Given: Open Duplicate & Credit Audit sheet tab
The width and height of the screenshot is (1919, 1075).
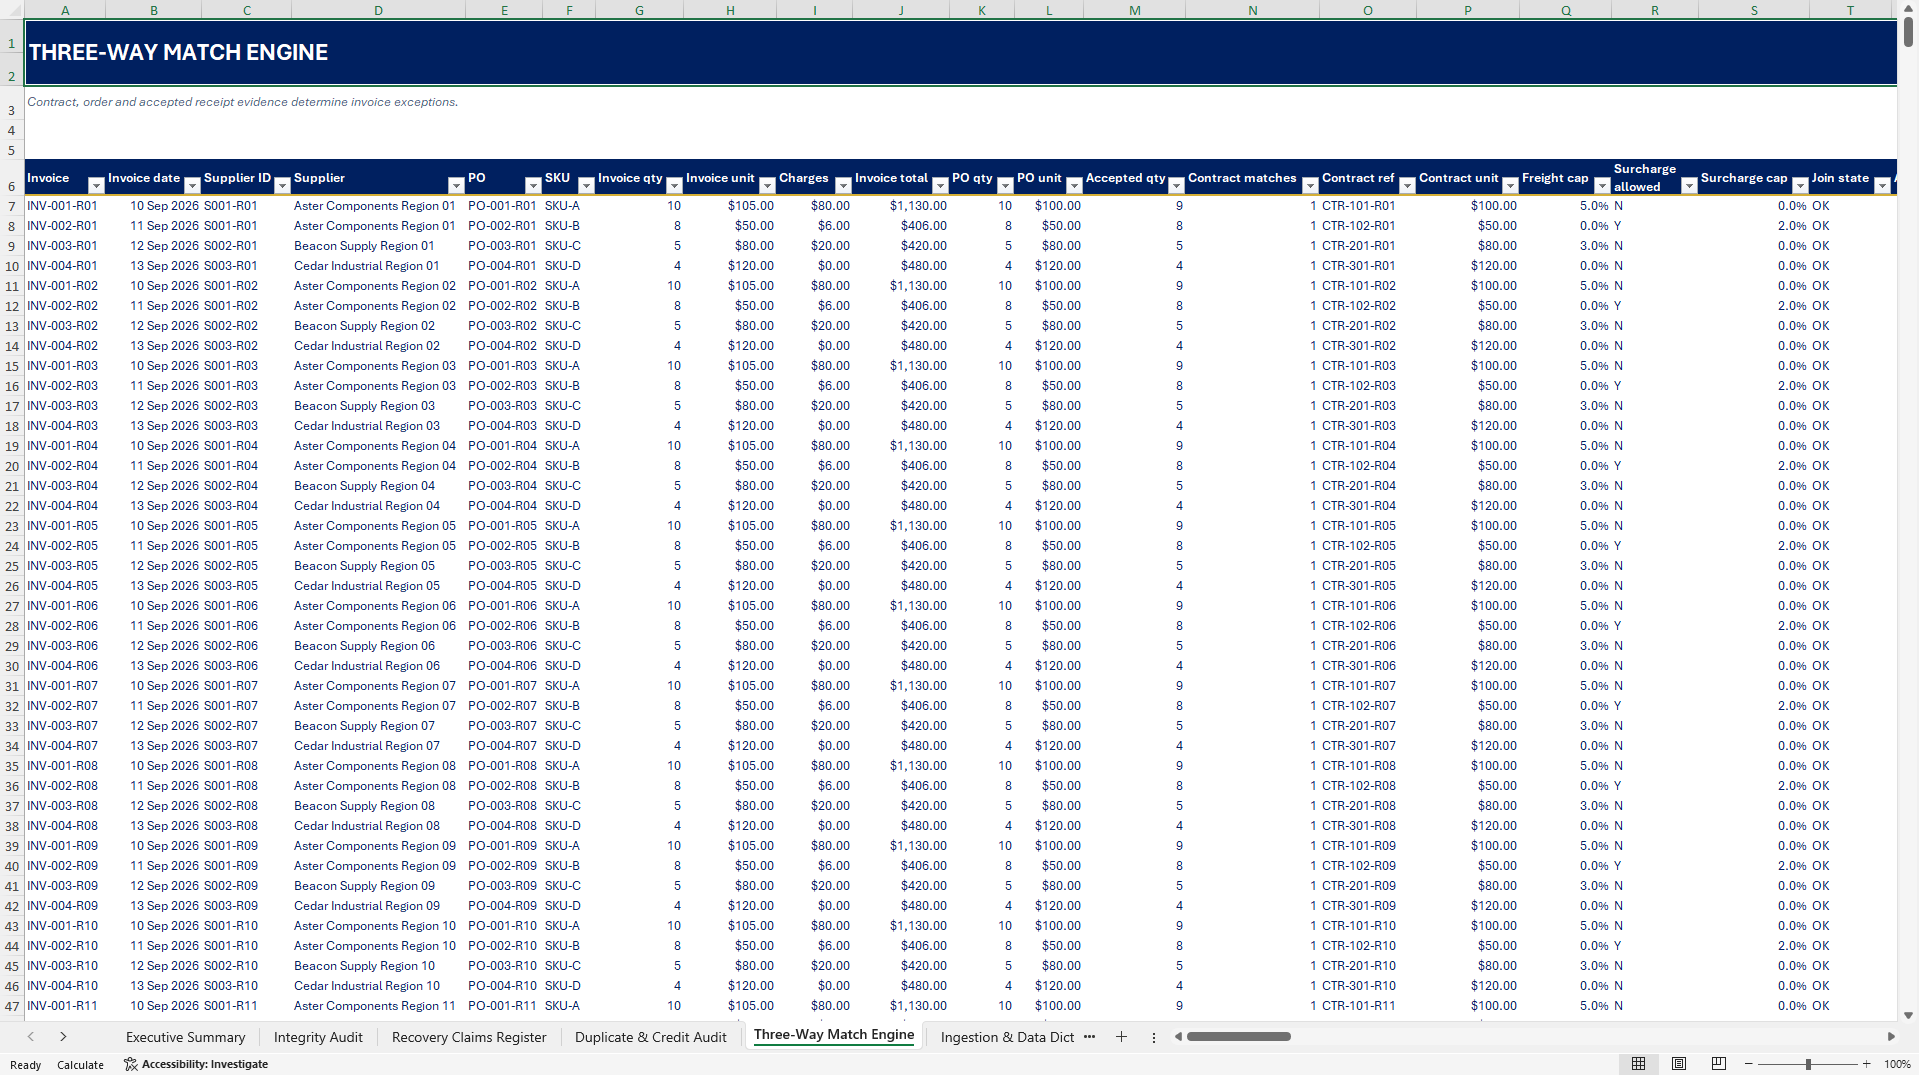Looking at the screenshot, I should tap(650, 1037).
